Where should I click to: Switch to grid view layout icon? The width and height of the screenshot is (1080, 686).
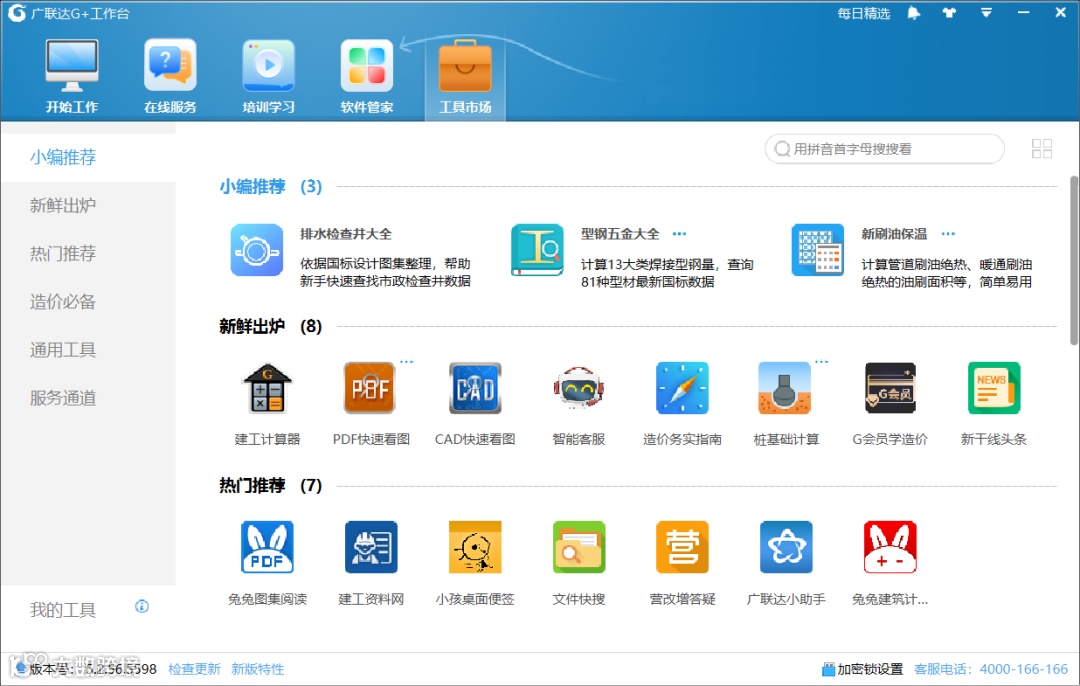click(x=1041, y=149)
